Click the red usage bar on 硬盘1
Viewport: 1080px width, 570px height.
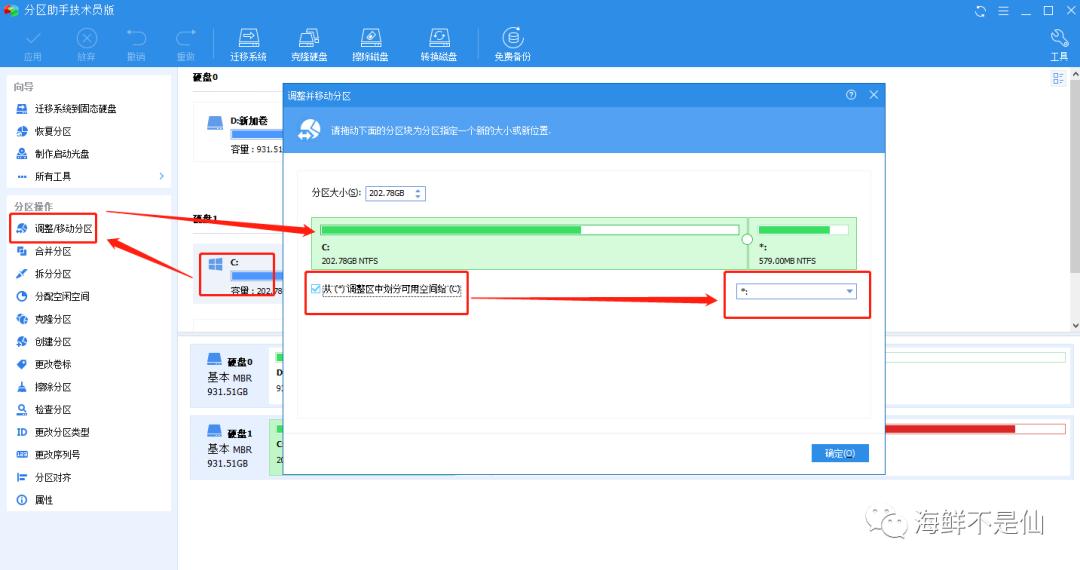(950, 429)
